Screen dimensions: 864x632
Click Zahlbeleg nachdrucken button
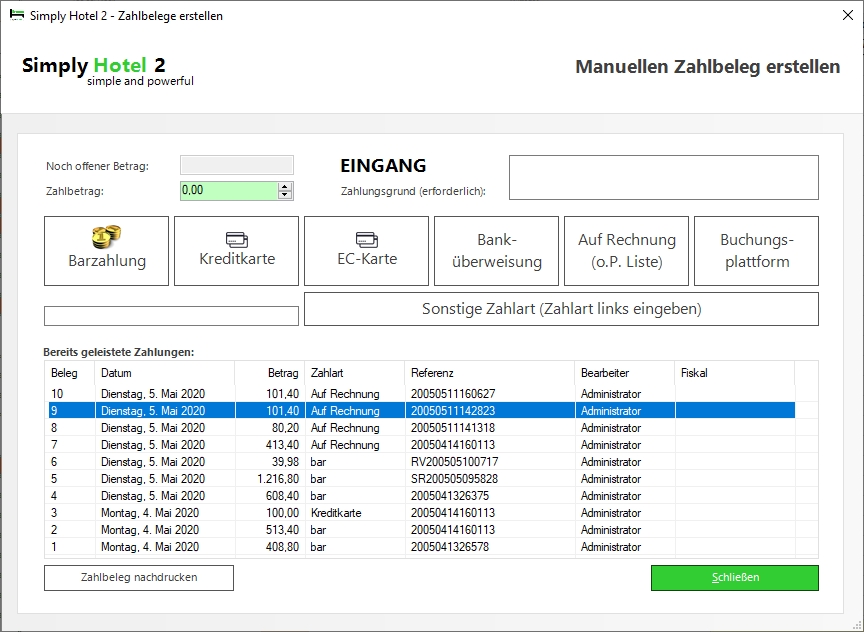(139, 577)
